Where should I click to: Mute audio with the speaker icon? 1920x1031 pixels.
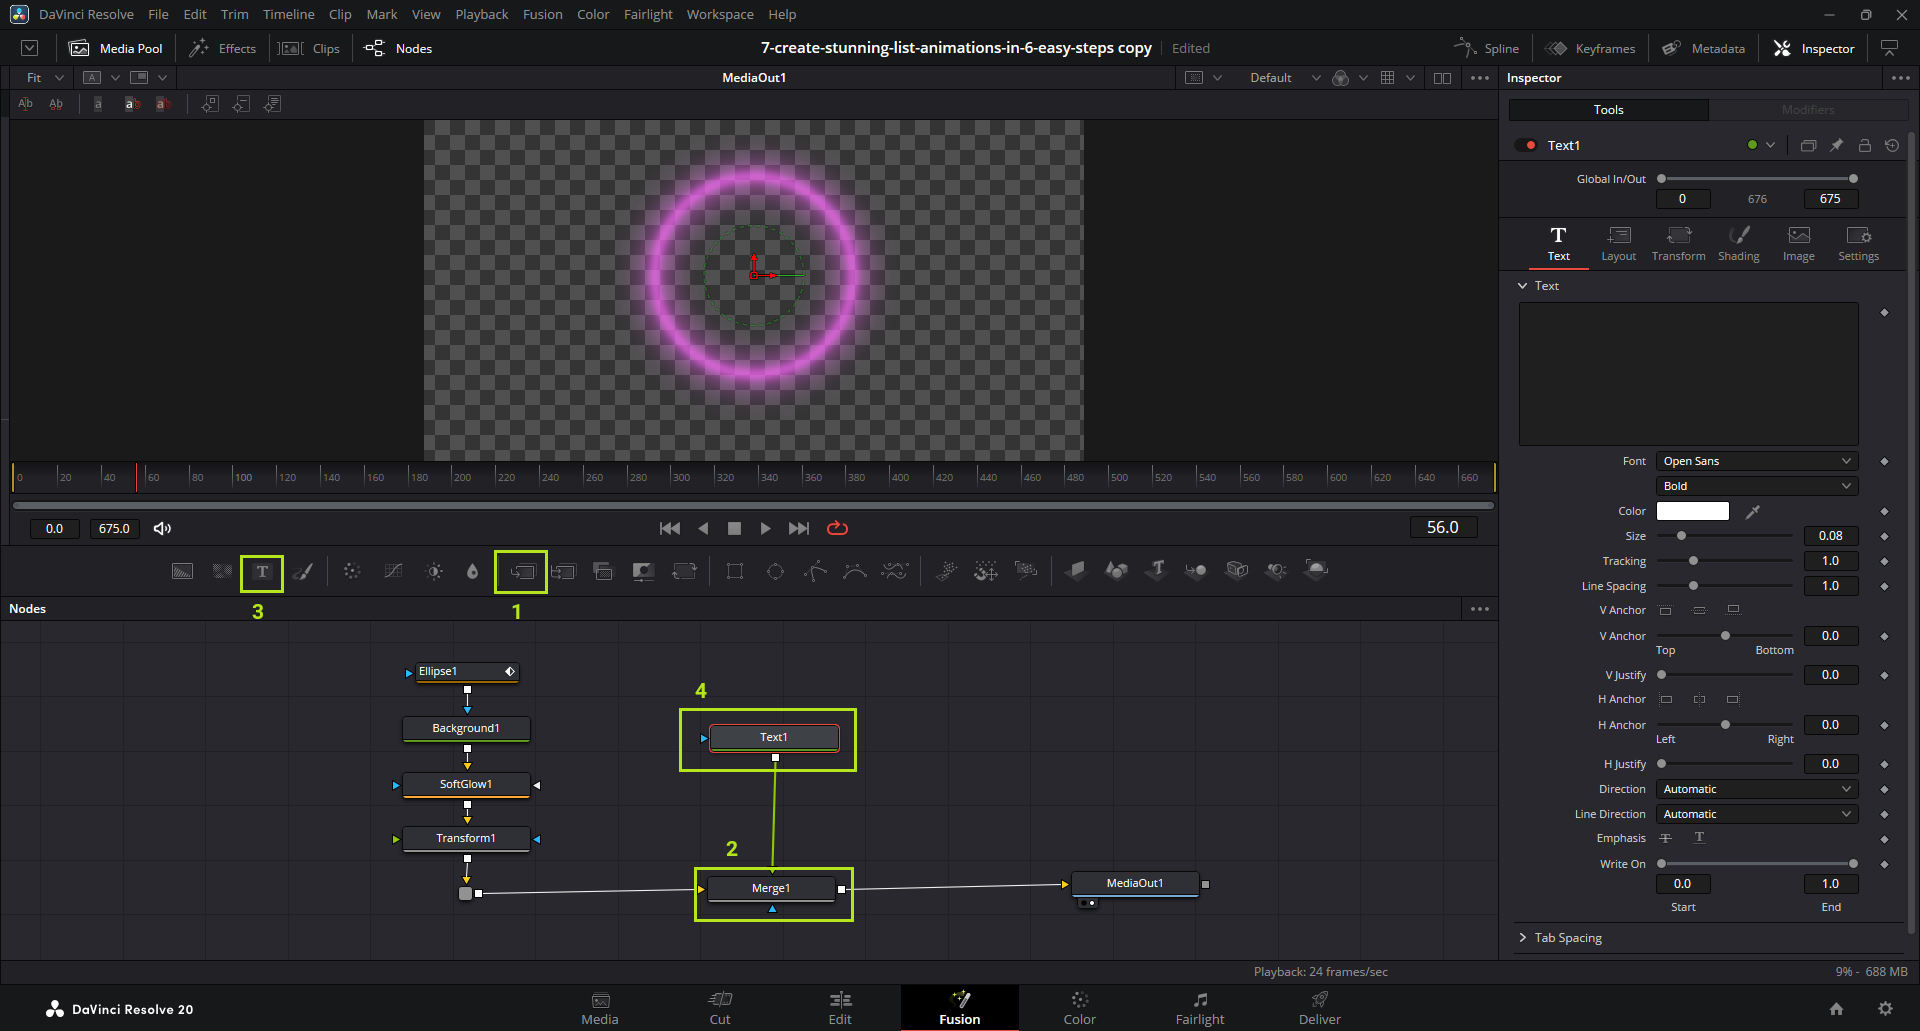pyautogui.click(x=162, y=528)
